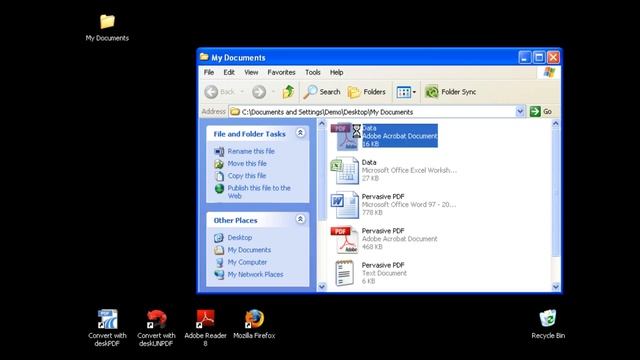Click the Rename this file icon
Viewport: 640px width, 360px height.
pos(219,151)
